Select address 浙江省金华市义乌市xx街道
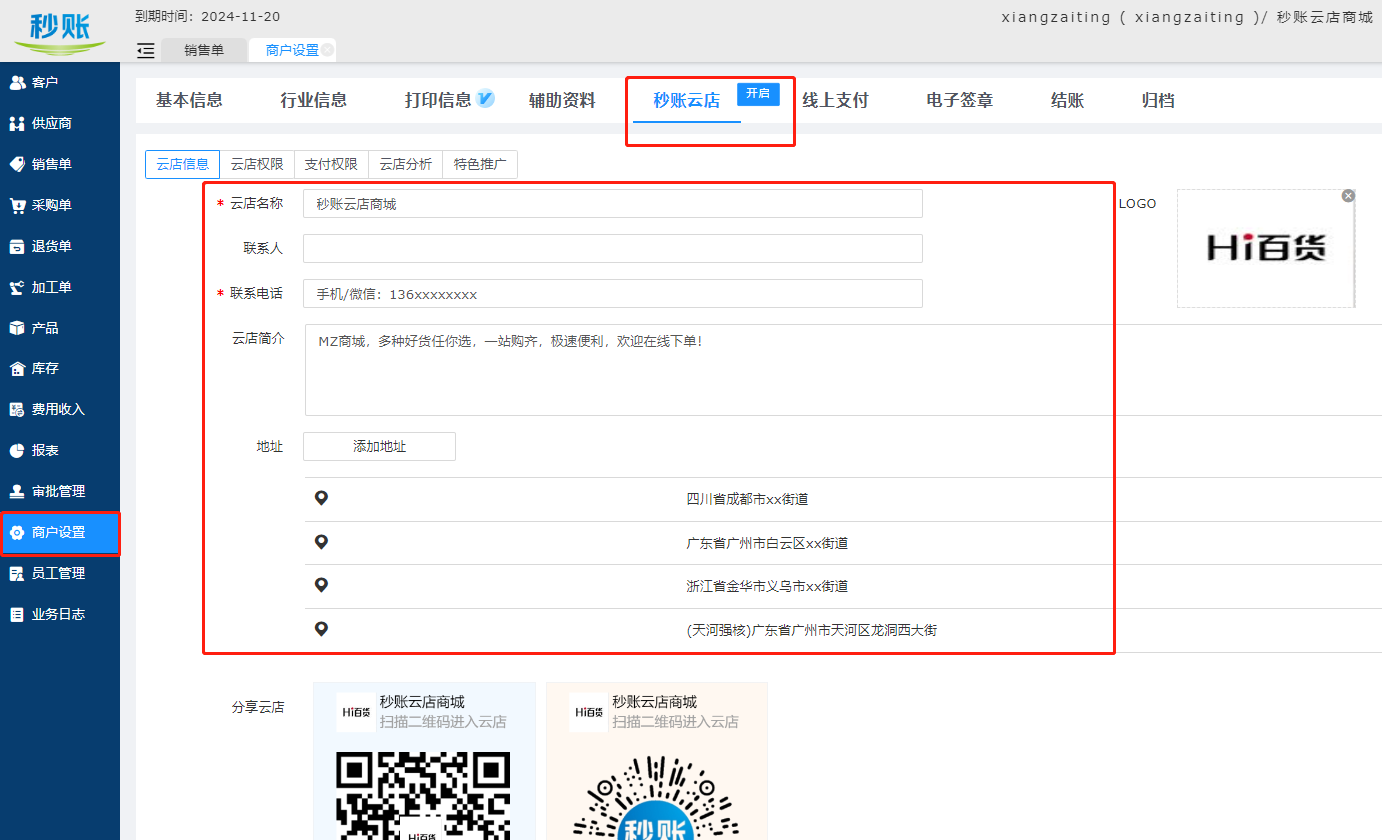Viewport: 1382px width, 840px height. pos(767,586)
